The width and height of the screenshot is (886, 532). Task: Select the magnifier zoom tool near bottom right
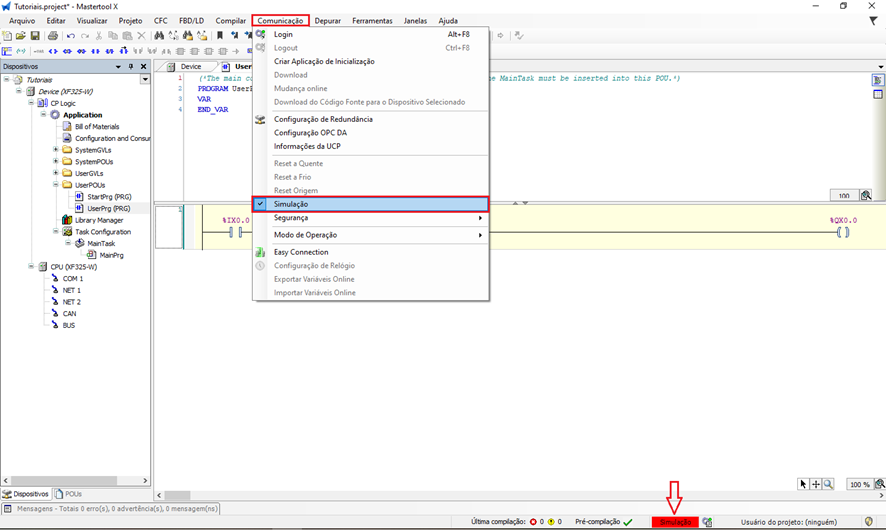point(828,484)
